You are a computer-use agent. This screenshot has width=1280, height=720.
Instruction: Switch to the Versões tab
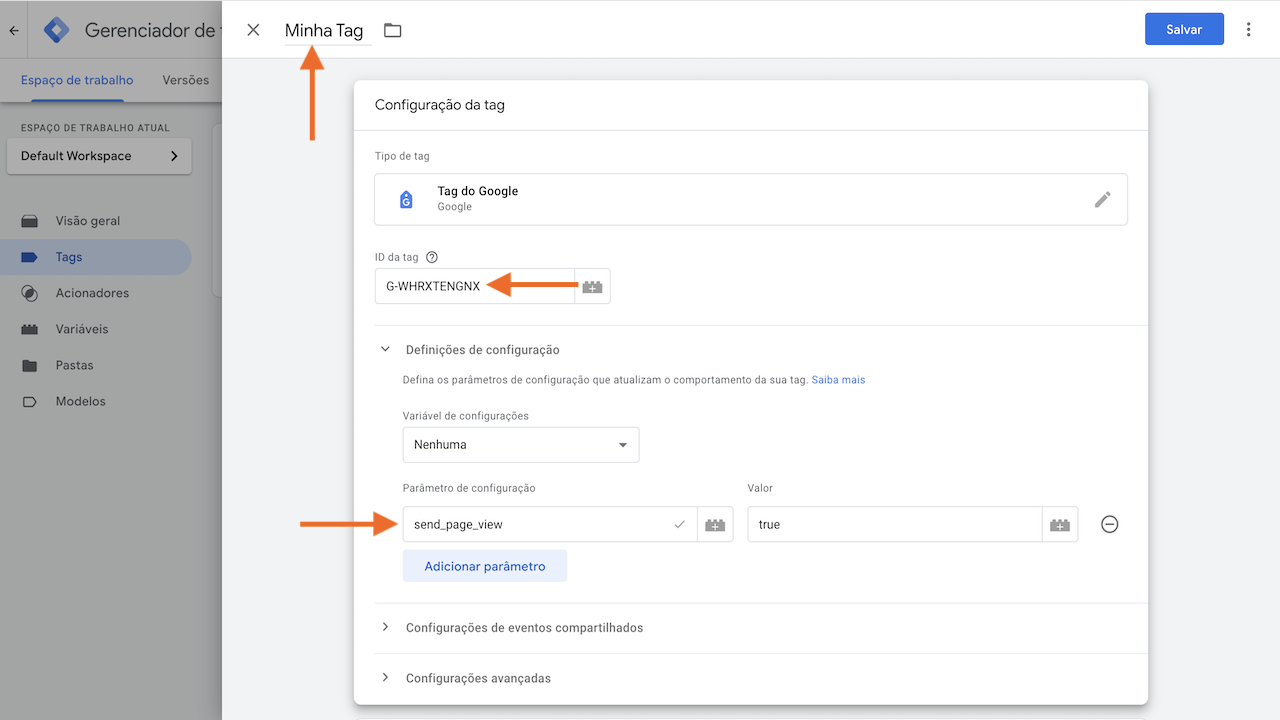pyautogui.click(x=185, y=80)
